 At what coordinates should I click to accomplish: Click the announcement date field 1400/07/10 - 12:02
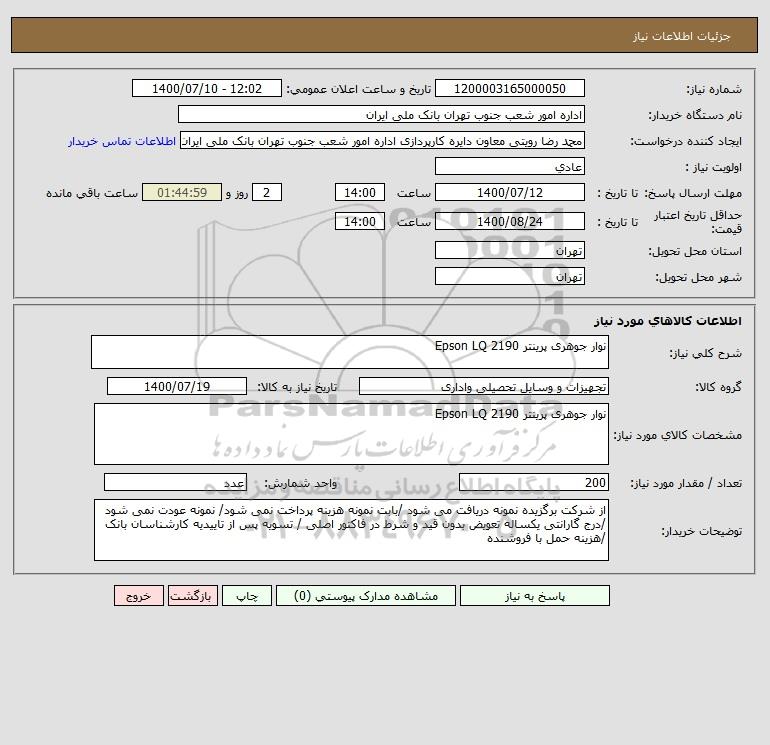(207, 88)
